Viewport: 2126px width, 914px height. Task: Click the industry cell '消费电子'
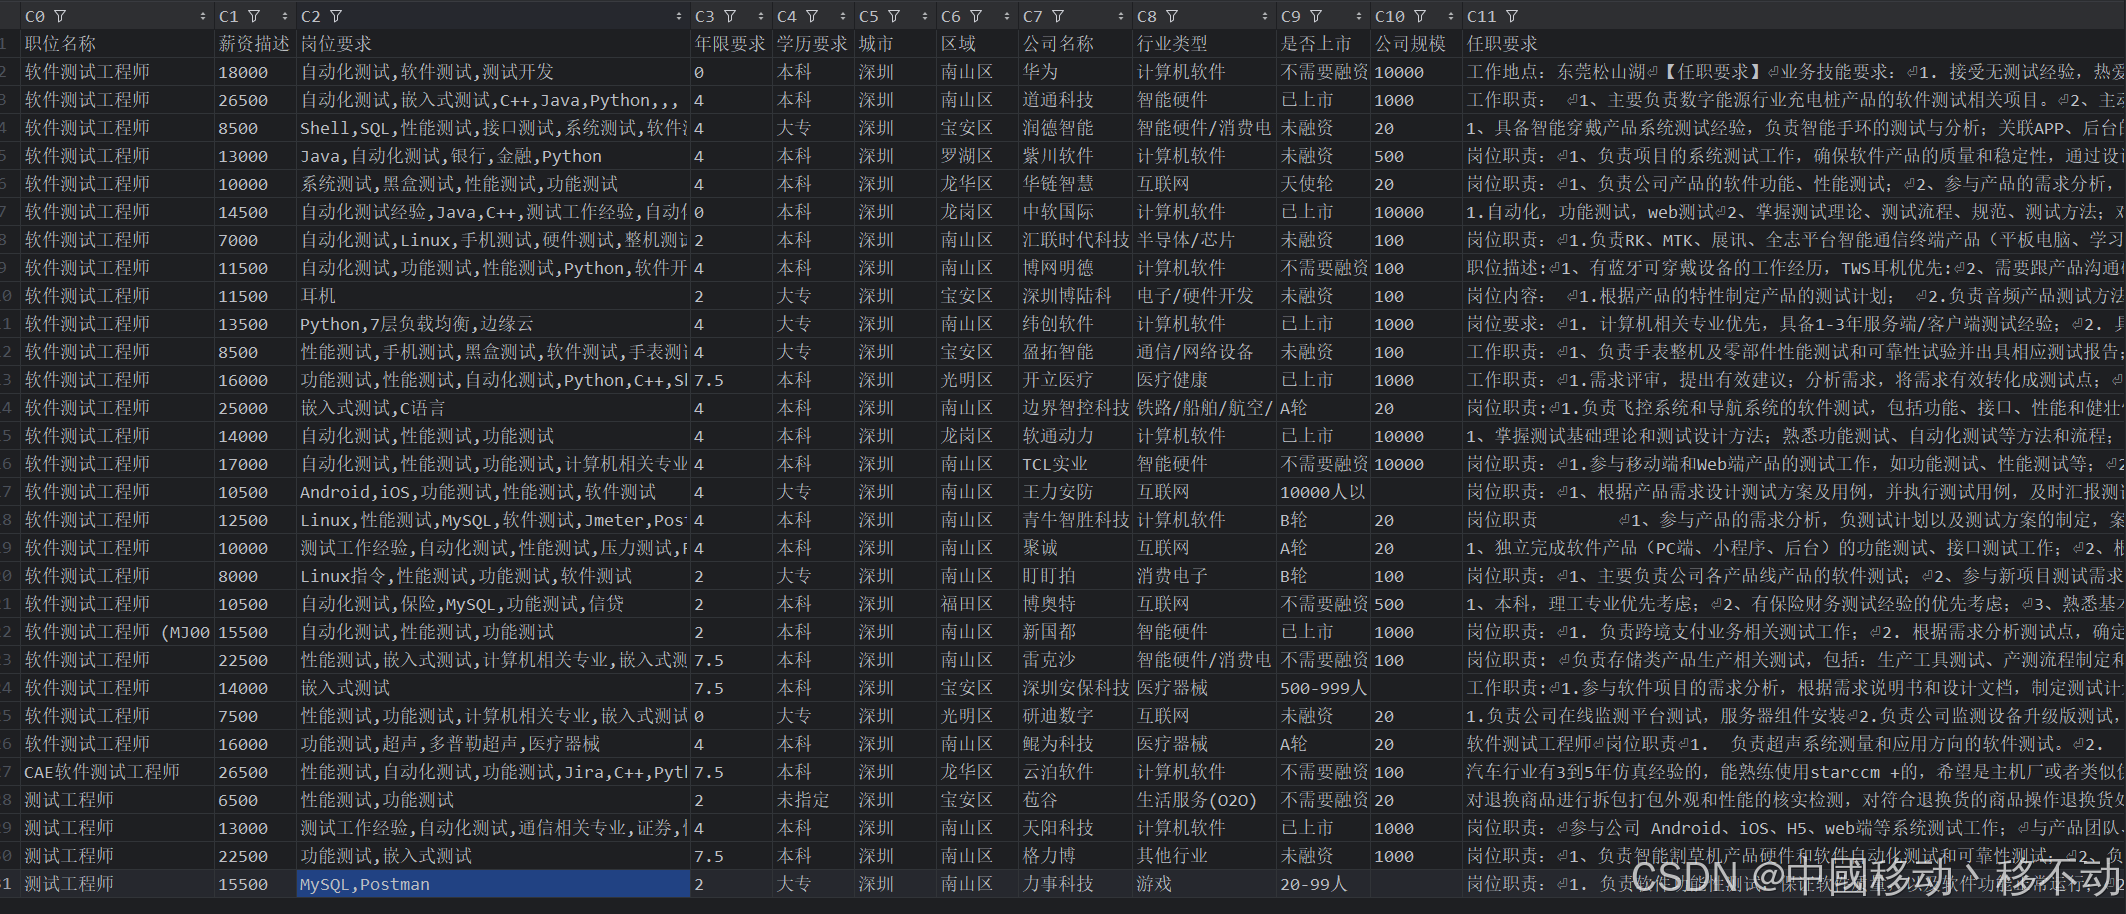click(1172, 576)
